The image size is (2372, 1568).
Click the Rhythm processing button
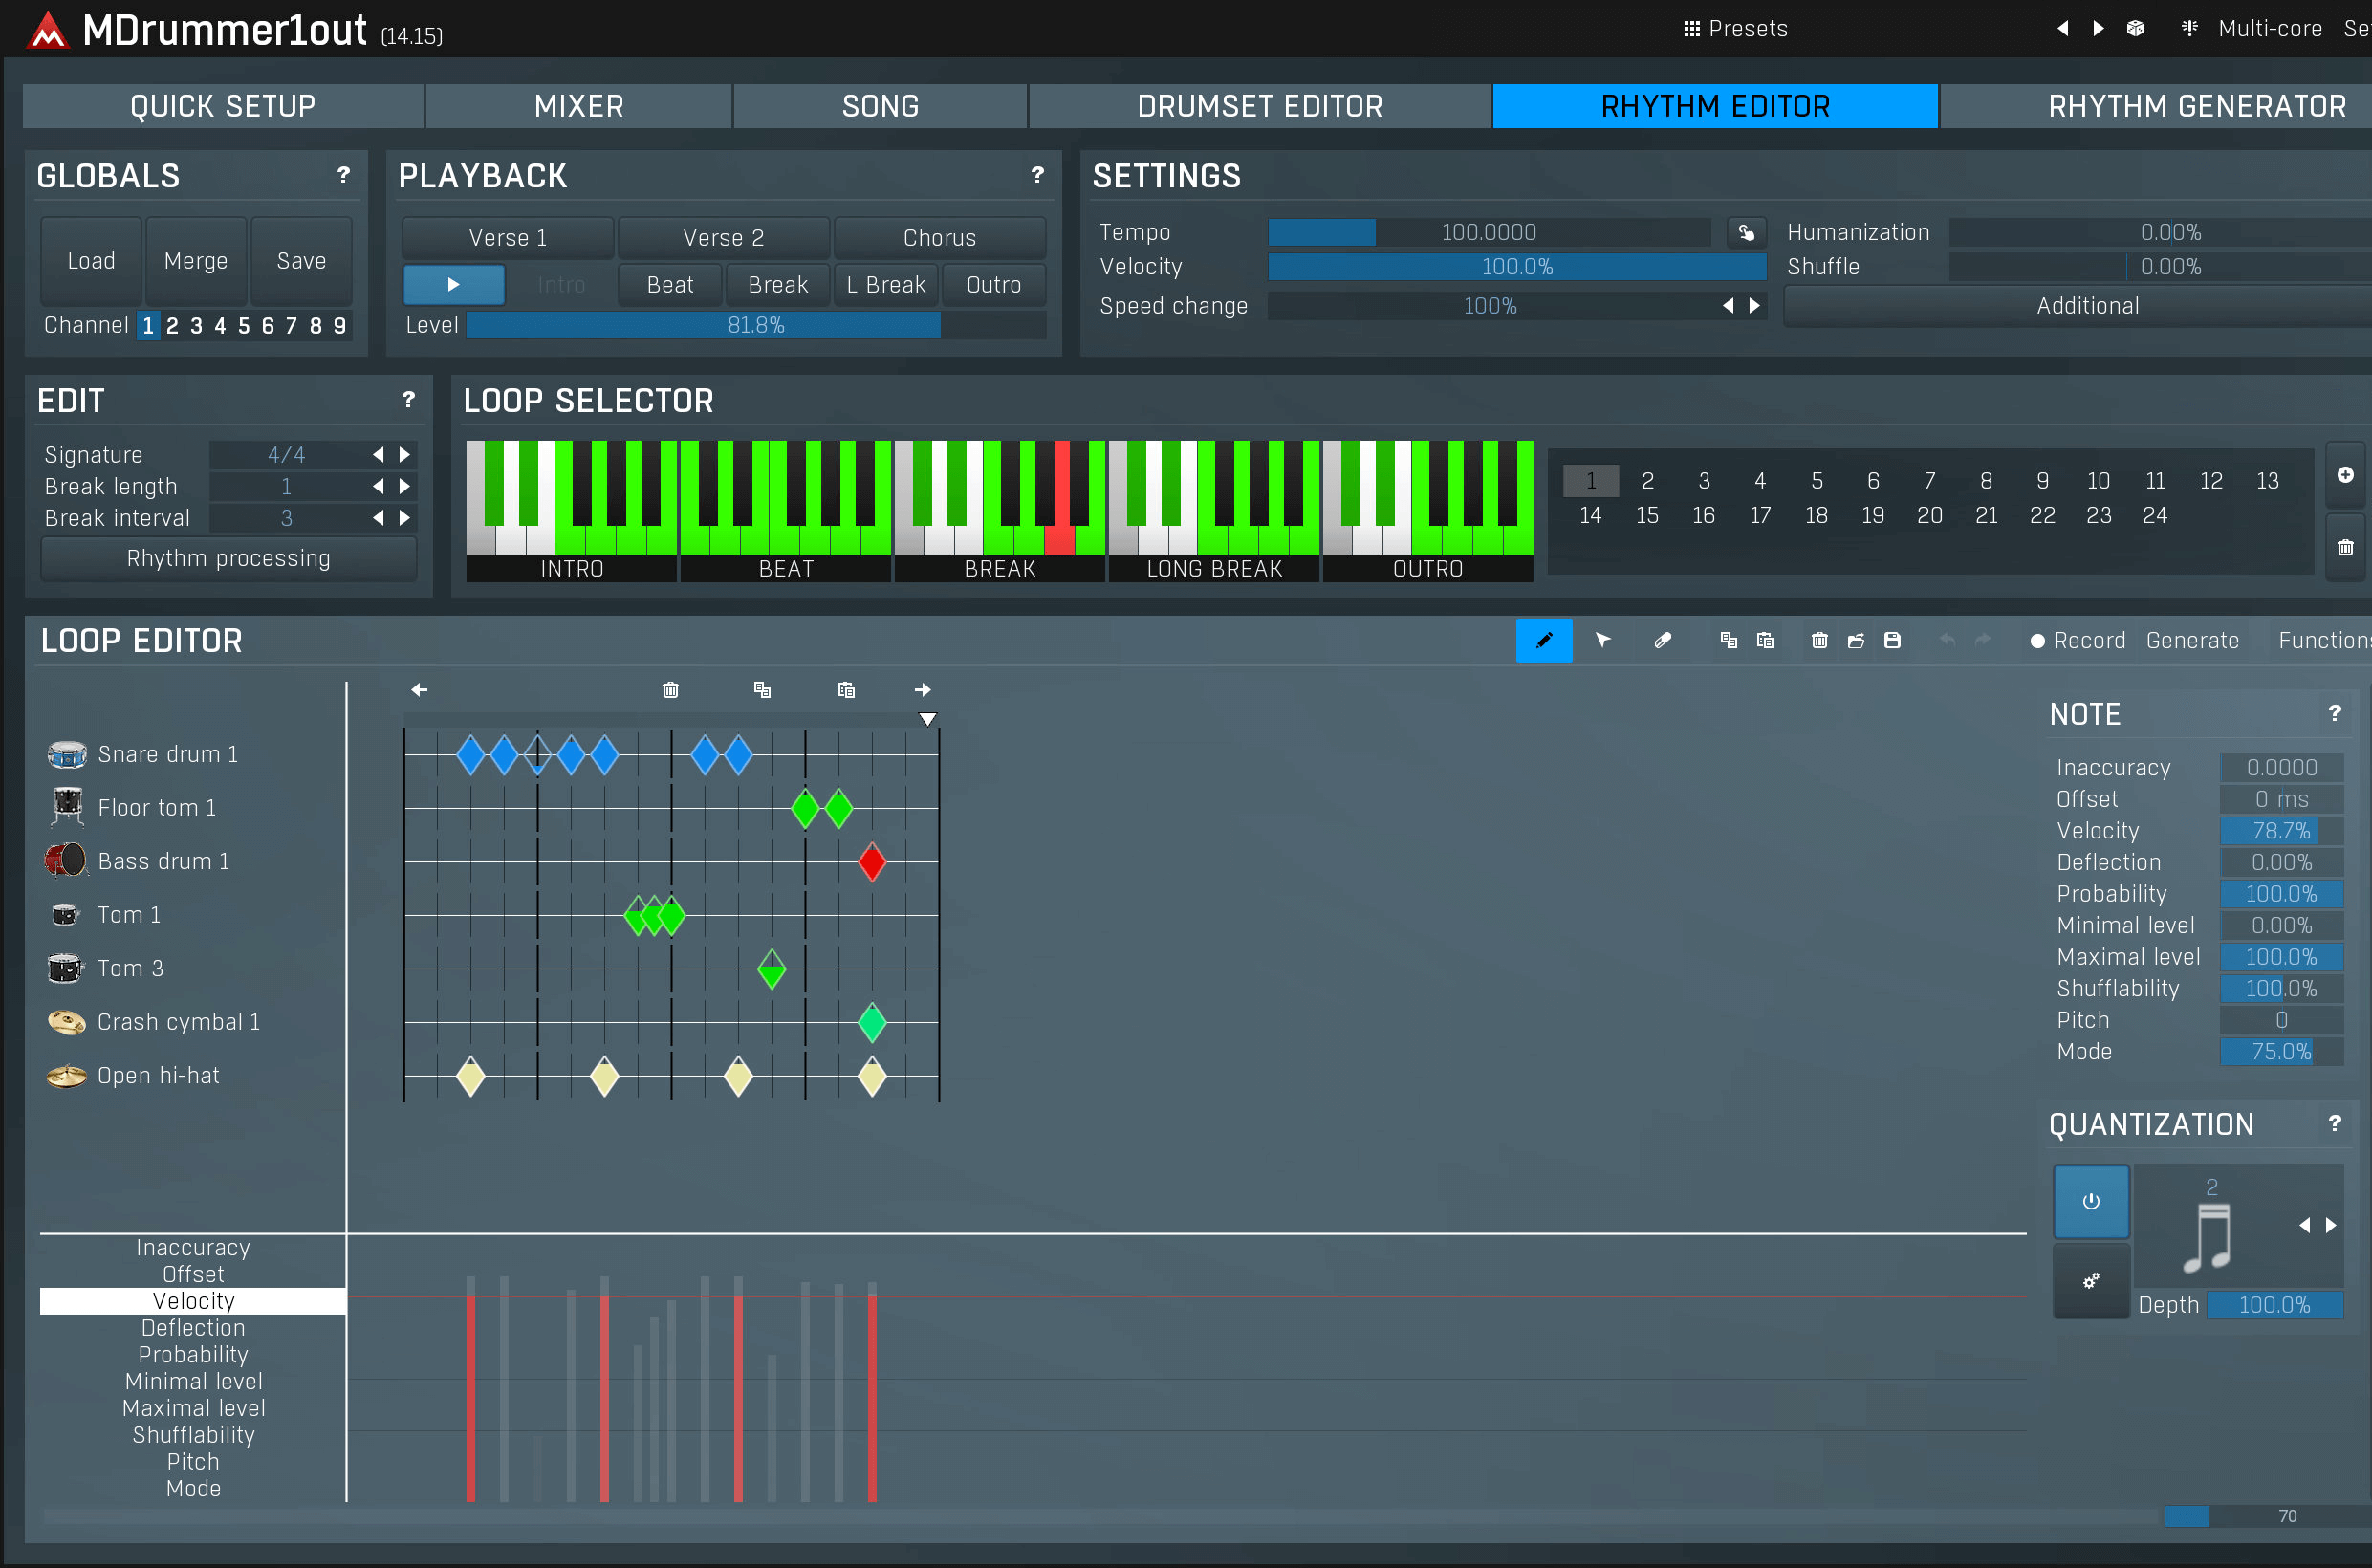pos(228,558)
